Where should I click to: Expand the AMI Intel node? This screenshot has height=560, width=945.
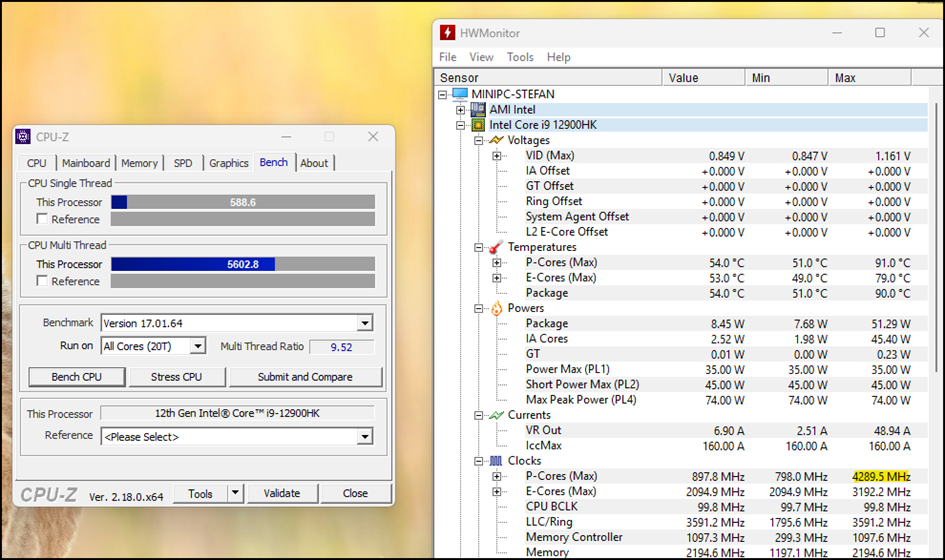point(460,110)
